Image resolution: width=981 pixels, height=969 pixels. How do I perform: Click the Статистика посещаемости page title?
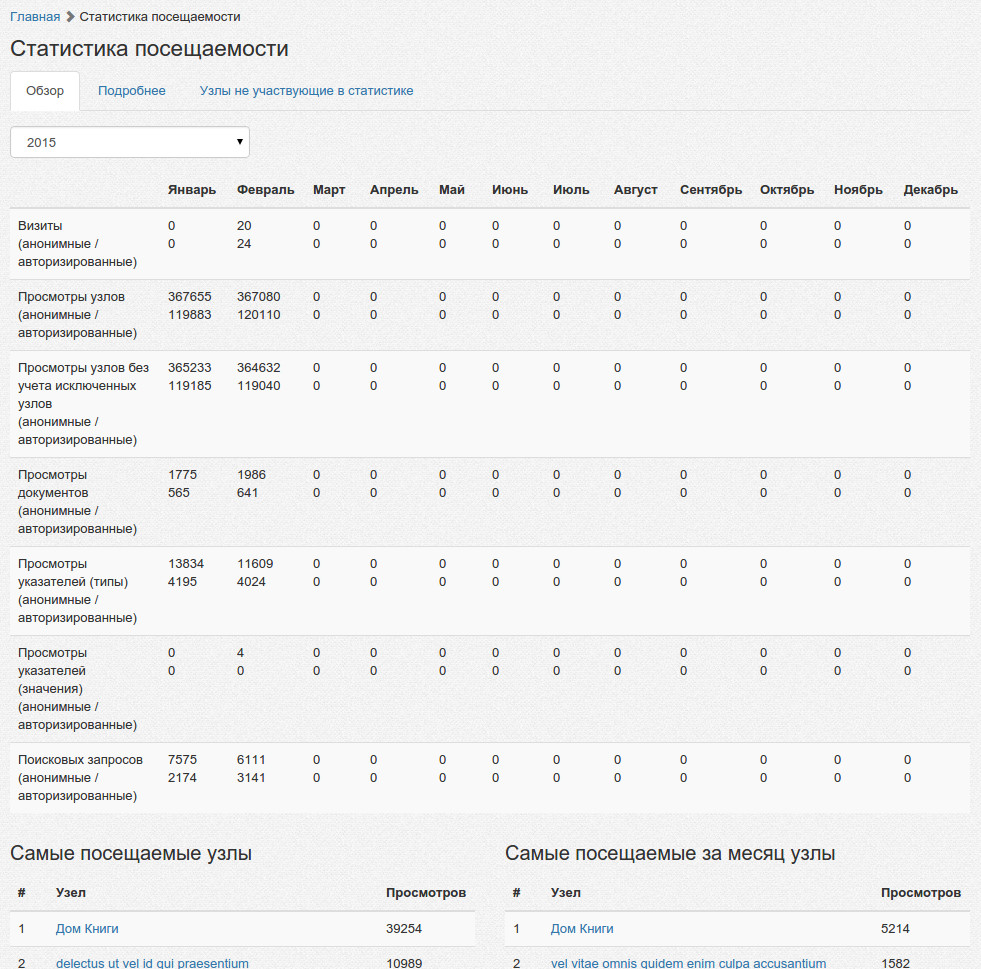point(149,49)
